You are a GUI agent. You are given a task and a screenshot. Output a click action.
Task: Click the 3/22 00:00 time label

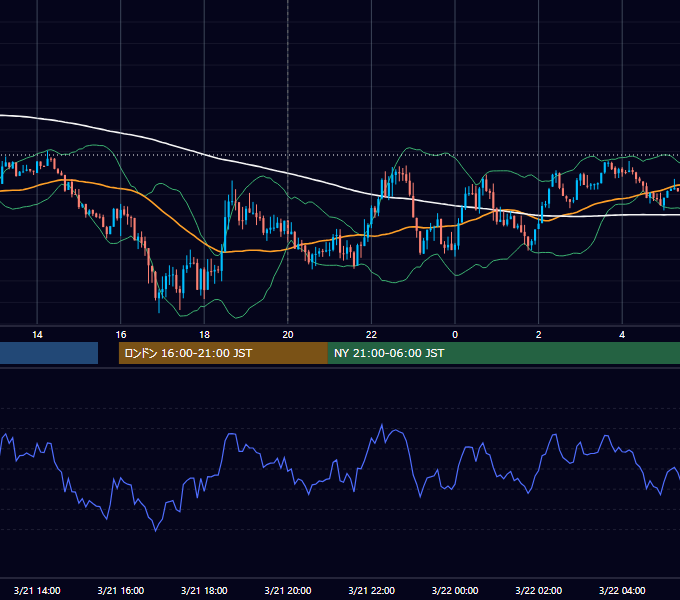(455, 590)
